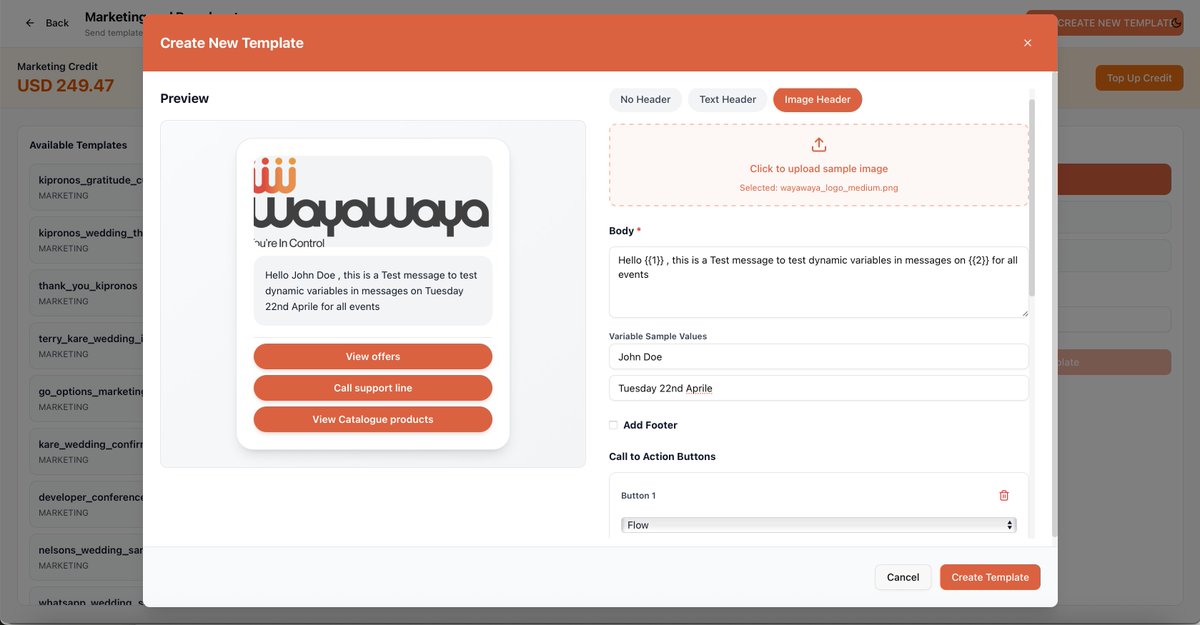Viewport: 1200px width, 625px height.
Task: Click the upload arrow icon
Action: tap(819, 145)
